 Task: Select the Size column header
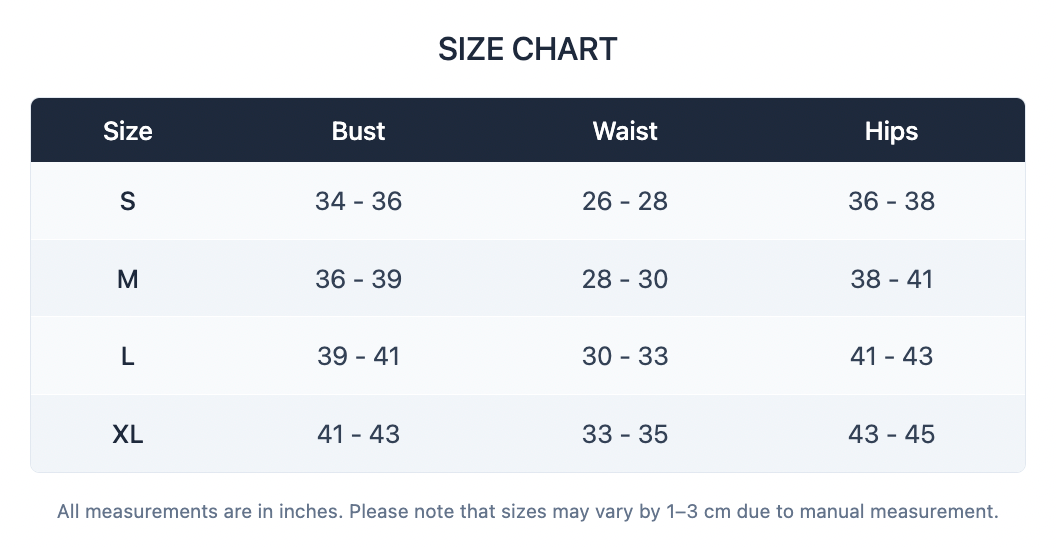click(x=127, y=131)
